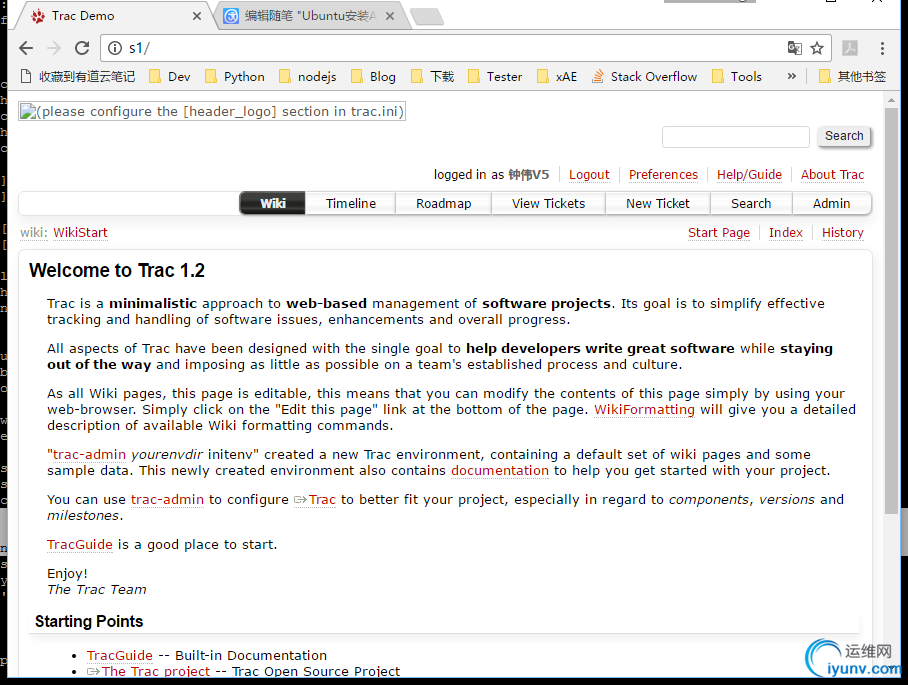908x685 pixels.
Task: Open the 下载 bookmarks folder
Action: point(433,76)
